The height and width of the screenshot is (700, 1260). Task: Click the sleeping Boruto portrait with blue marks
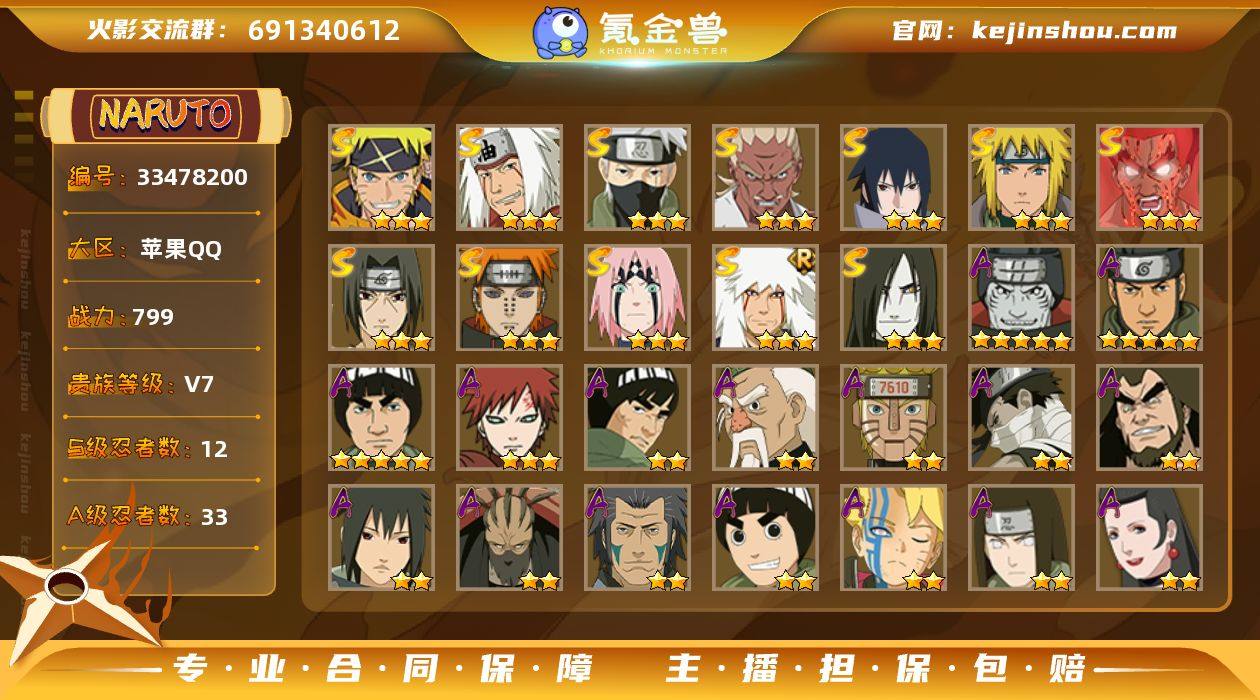[893, 538]
